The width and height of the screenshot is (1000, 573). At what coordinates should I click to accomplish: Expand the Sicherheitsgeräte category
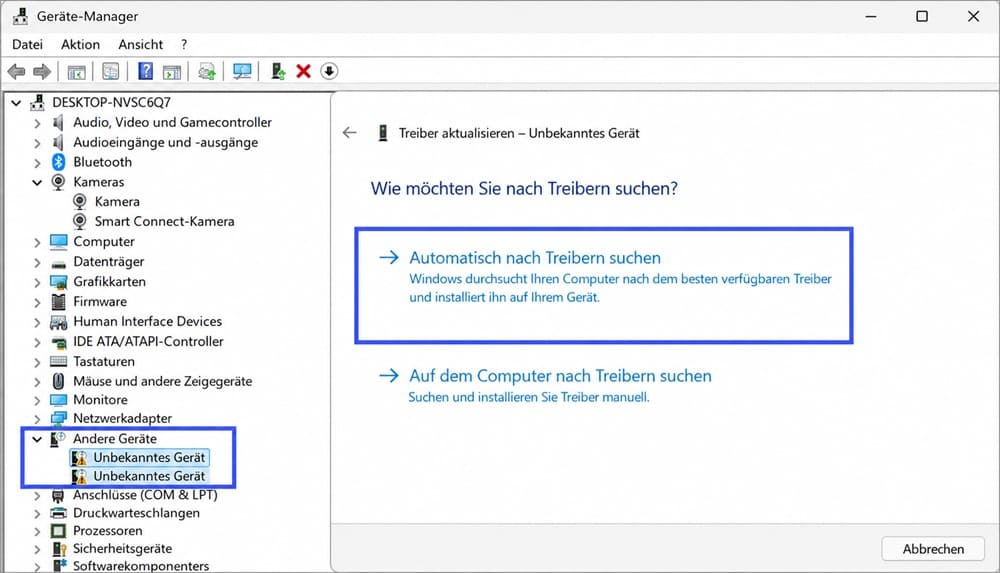37,549
